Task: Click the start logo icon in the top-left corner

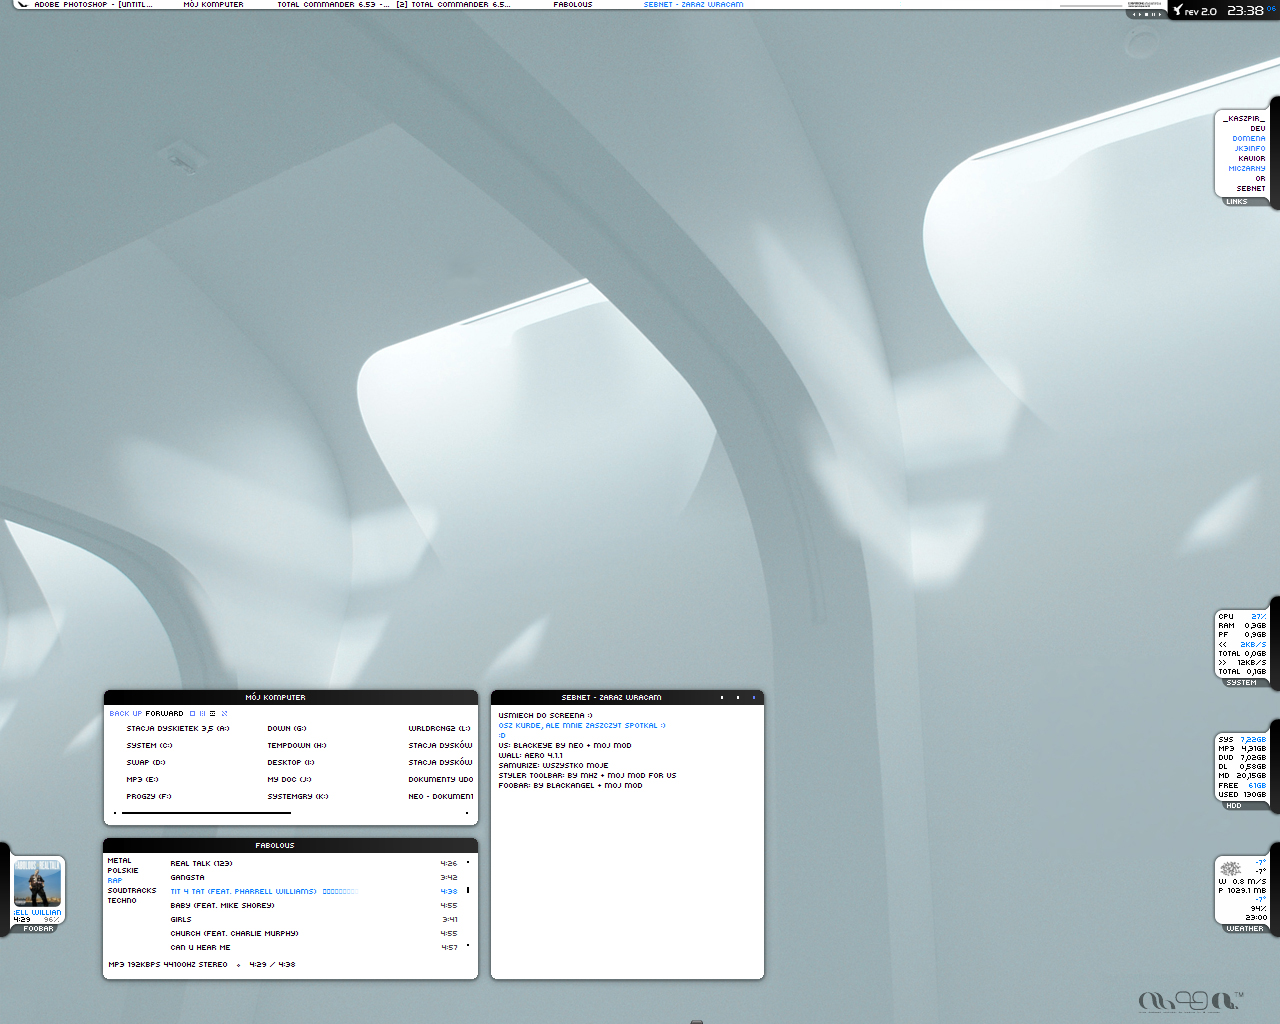Action: coord(22,5)
